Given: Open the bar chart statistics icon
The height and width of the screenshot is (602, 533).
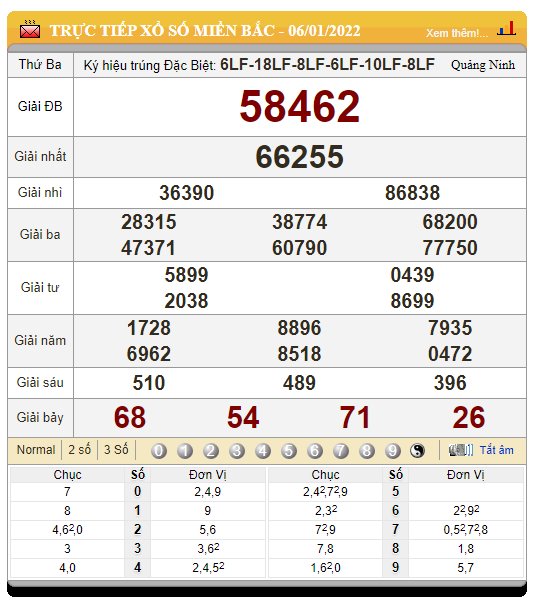Looking at the screenshot, I should click(x=506, y=29).
